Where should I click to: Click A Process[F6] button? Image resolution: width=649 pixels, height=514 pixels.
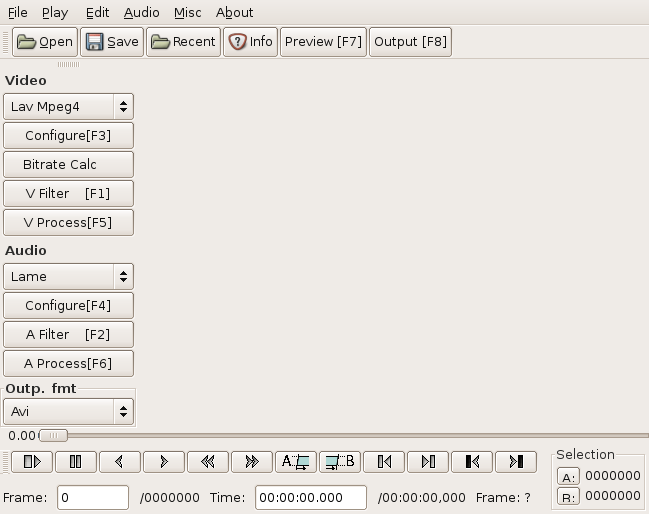tap(68, 363)
